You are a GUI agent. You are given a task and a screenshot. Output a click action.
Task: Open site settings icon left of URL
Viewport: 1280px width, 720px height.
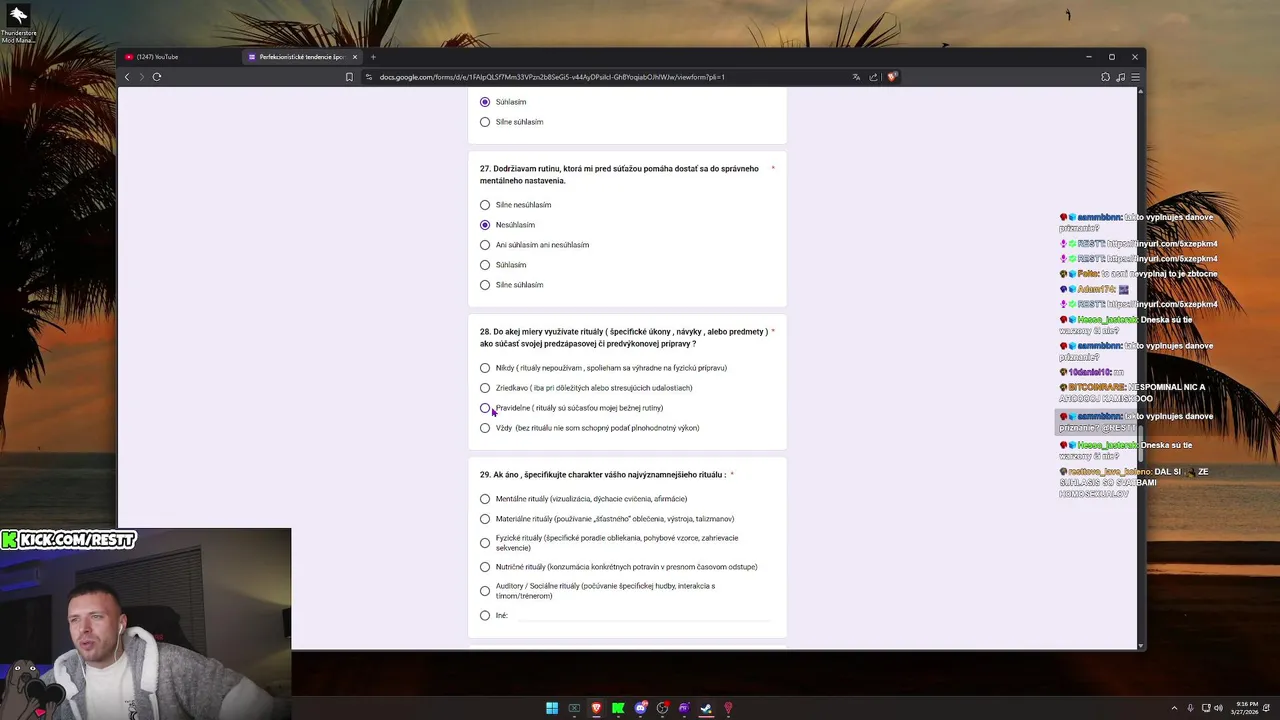(369, 77)
